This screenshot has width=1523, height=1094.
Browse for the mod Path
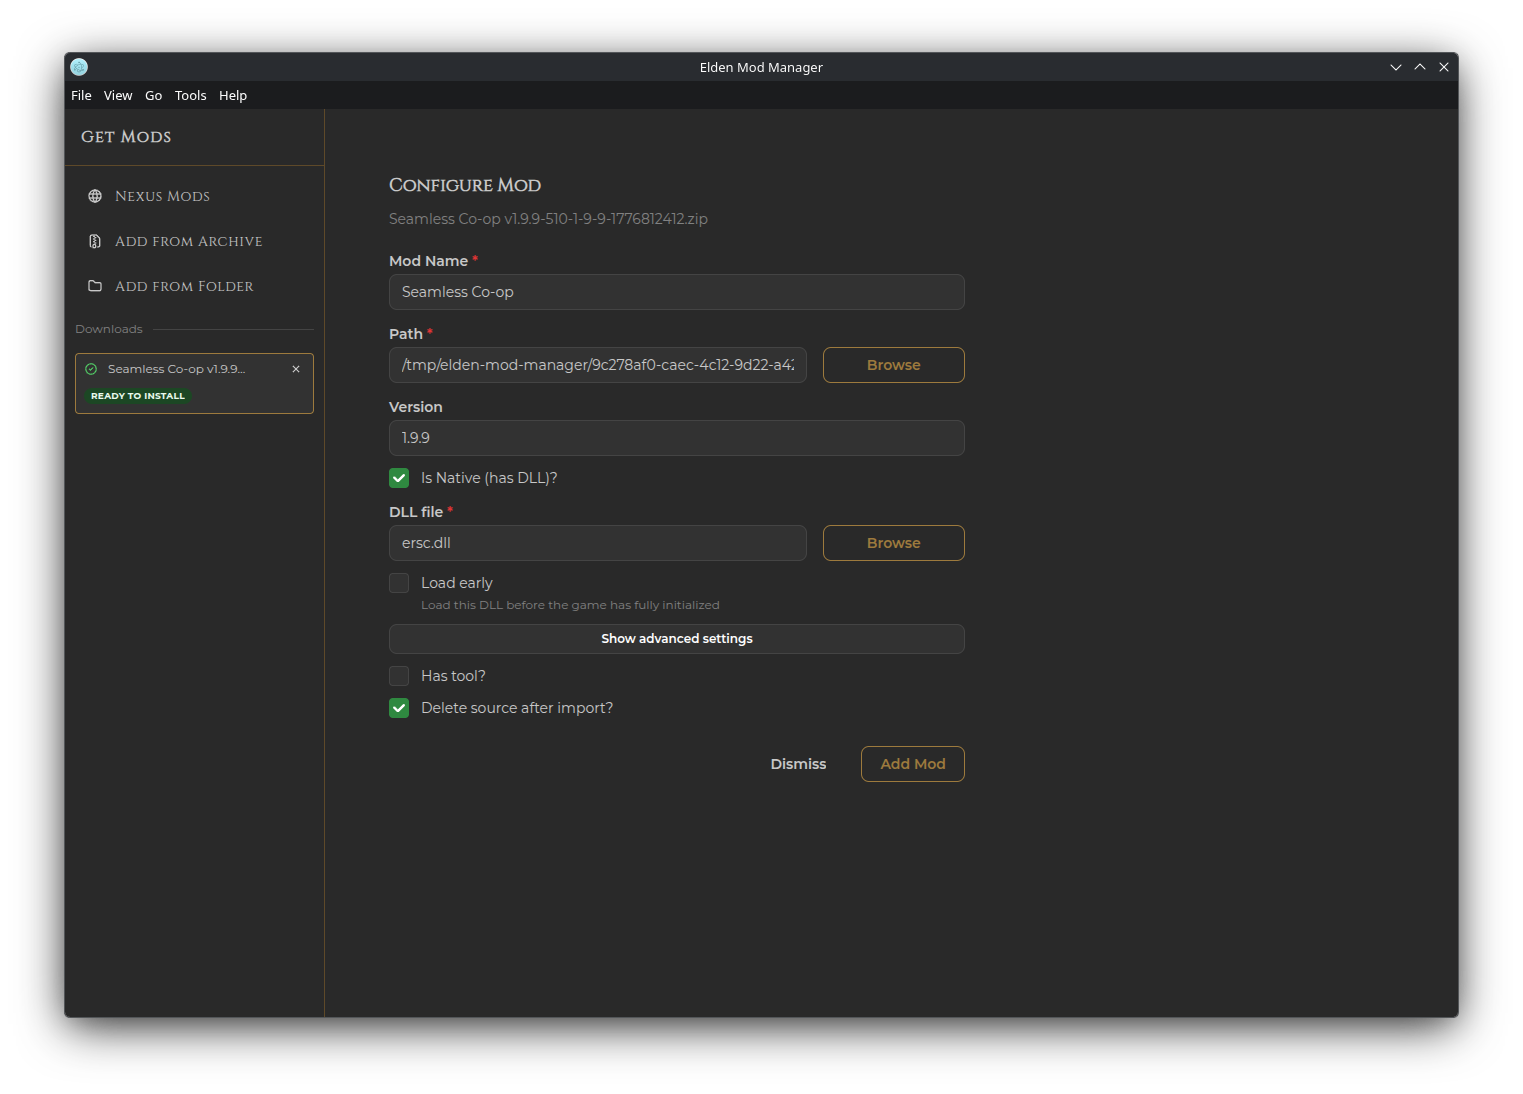tap(894, 365)
